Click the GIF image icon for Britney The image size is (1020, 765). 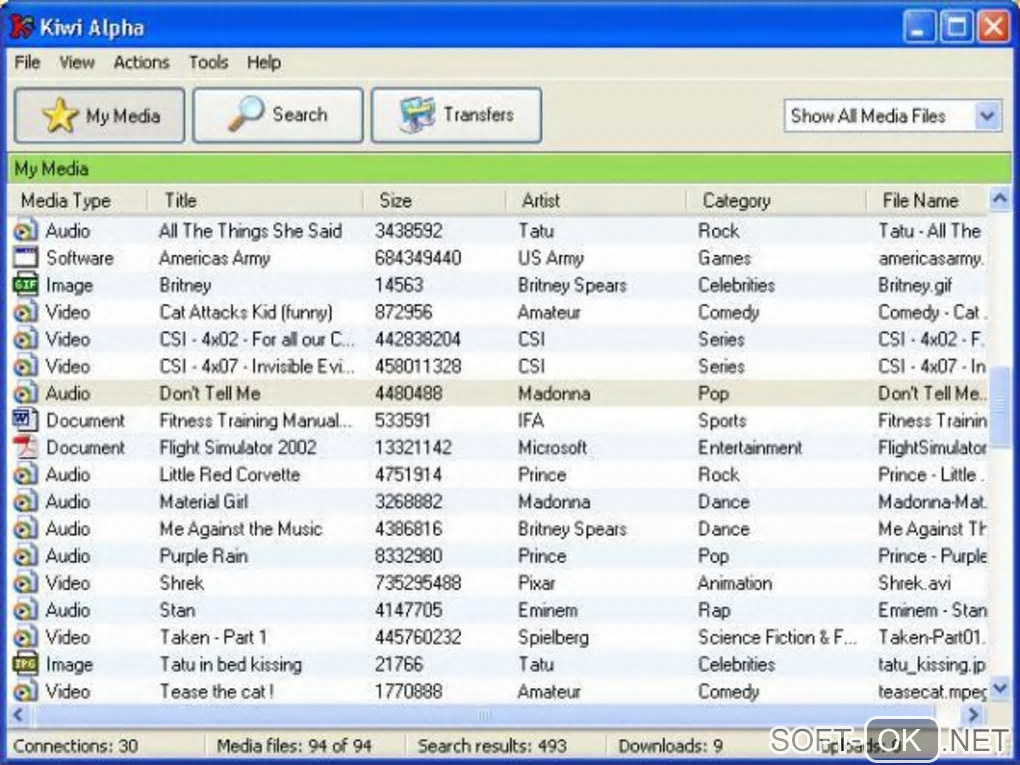click(25, 285)
